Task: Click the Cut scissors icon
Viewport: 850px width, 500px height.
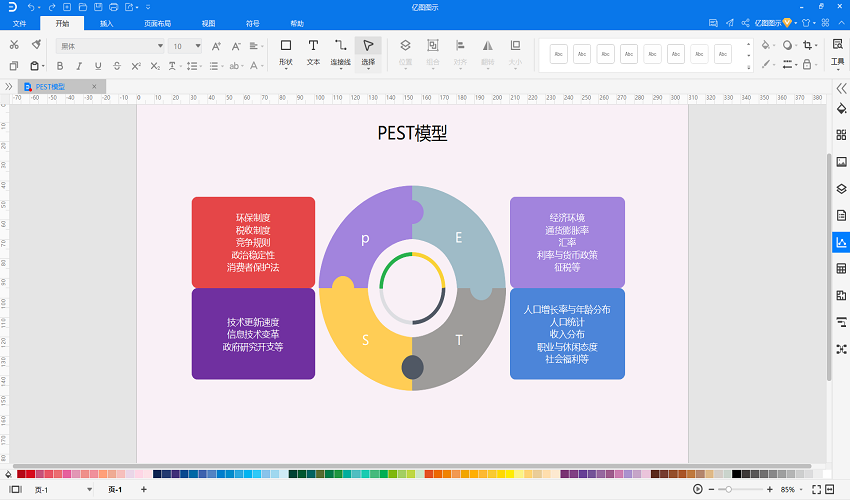Action: point(13,45)
